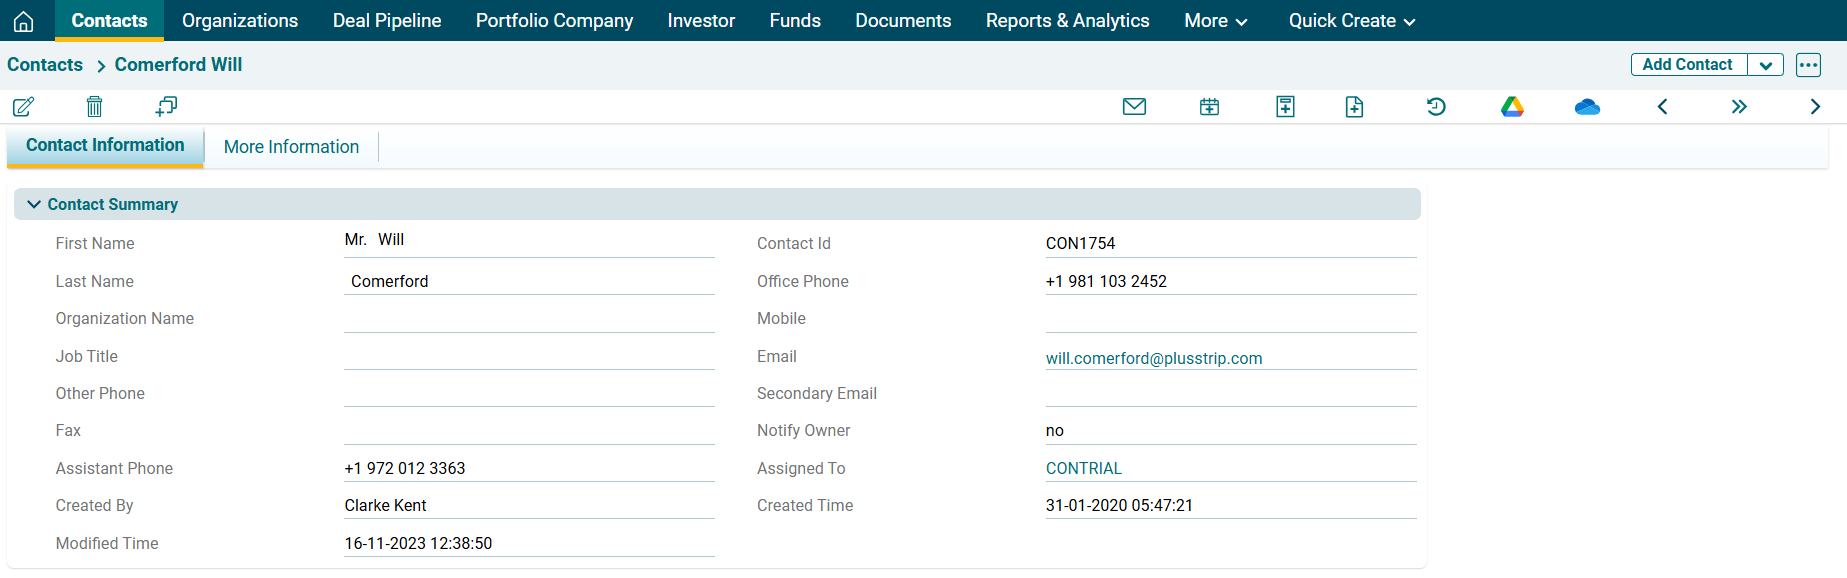
Task: Go to next record arrow
Action: click(1815, 107)
